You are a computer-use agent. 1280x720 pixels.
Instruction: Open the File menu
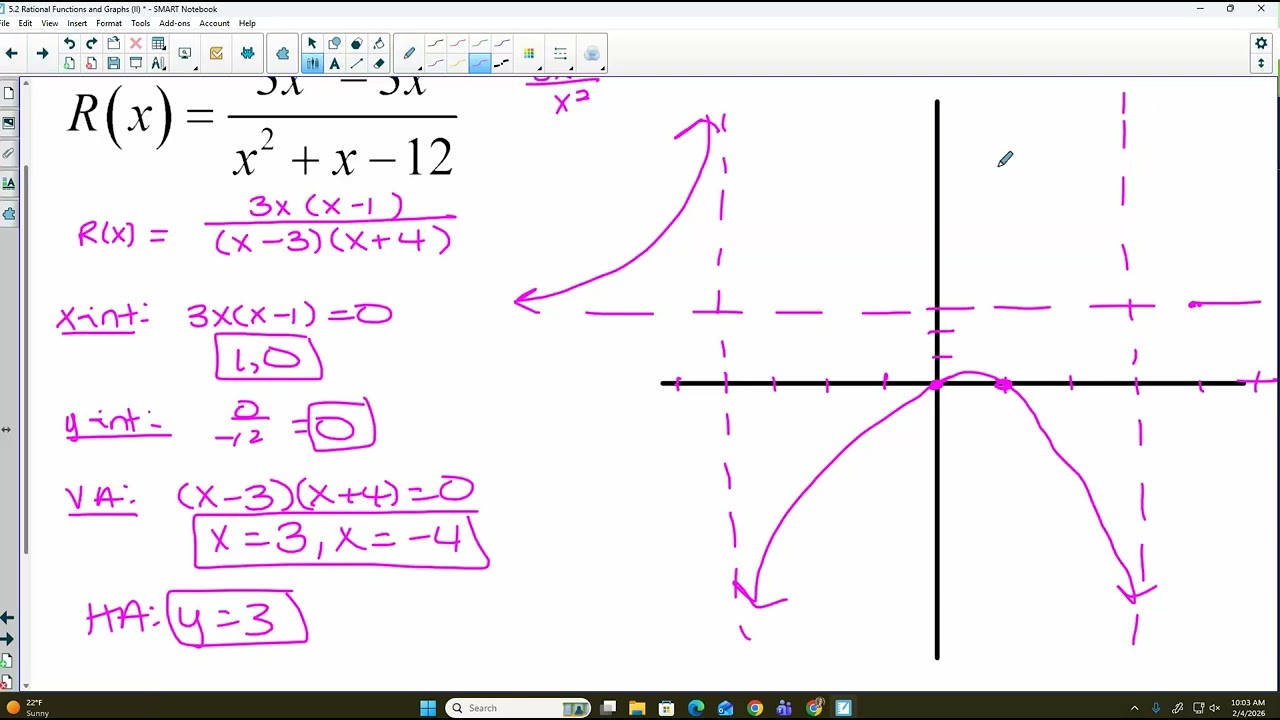(x=5, y=23)
